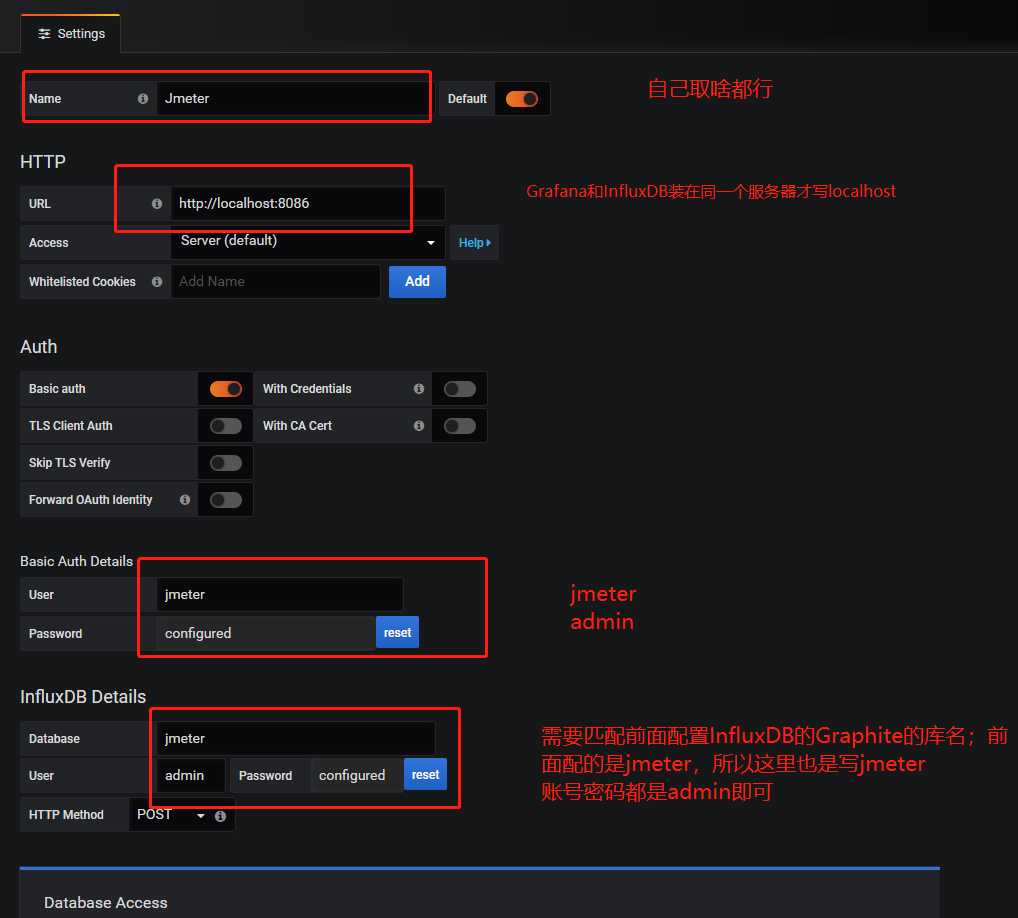The height and width of the screenshot is (918, 1018).
Task: Expand the Help link beside Access
Action: click(474, 243)
